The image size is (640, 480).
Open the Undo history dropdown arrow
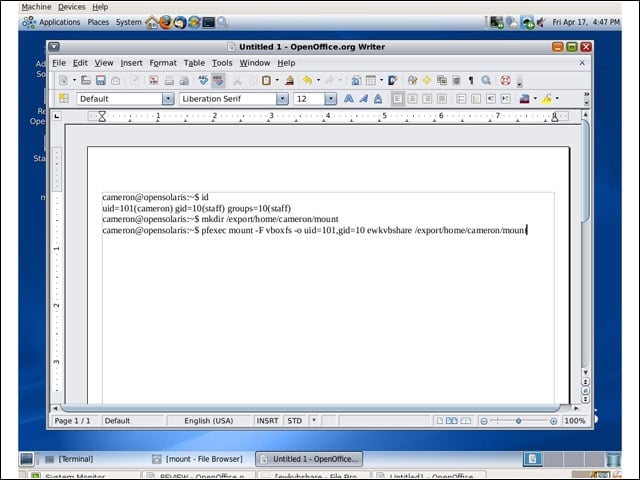click(318, 80)
